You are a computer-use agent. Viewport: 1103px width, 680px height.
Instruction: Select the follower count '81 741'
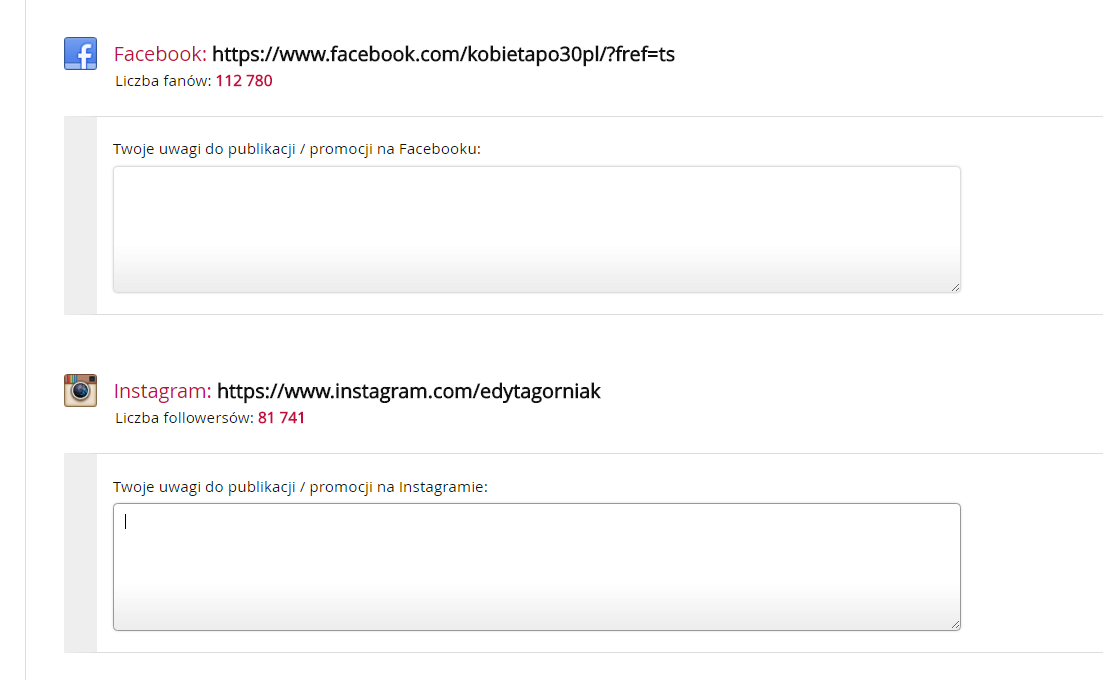pyautogui.click(x=281, y=418)
